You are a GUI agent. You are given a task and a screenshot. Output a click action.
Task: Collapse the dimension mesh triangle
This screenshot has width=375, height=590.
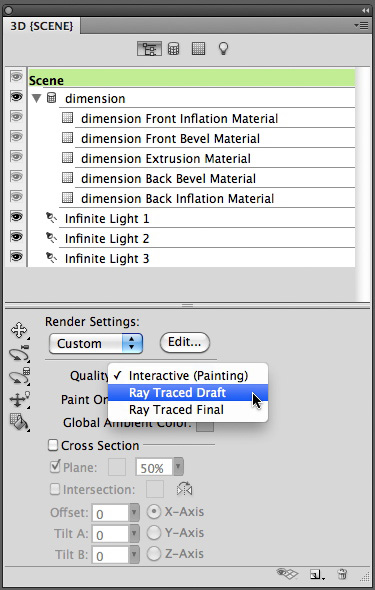(36, 99)
